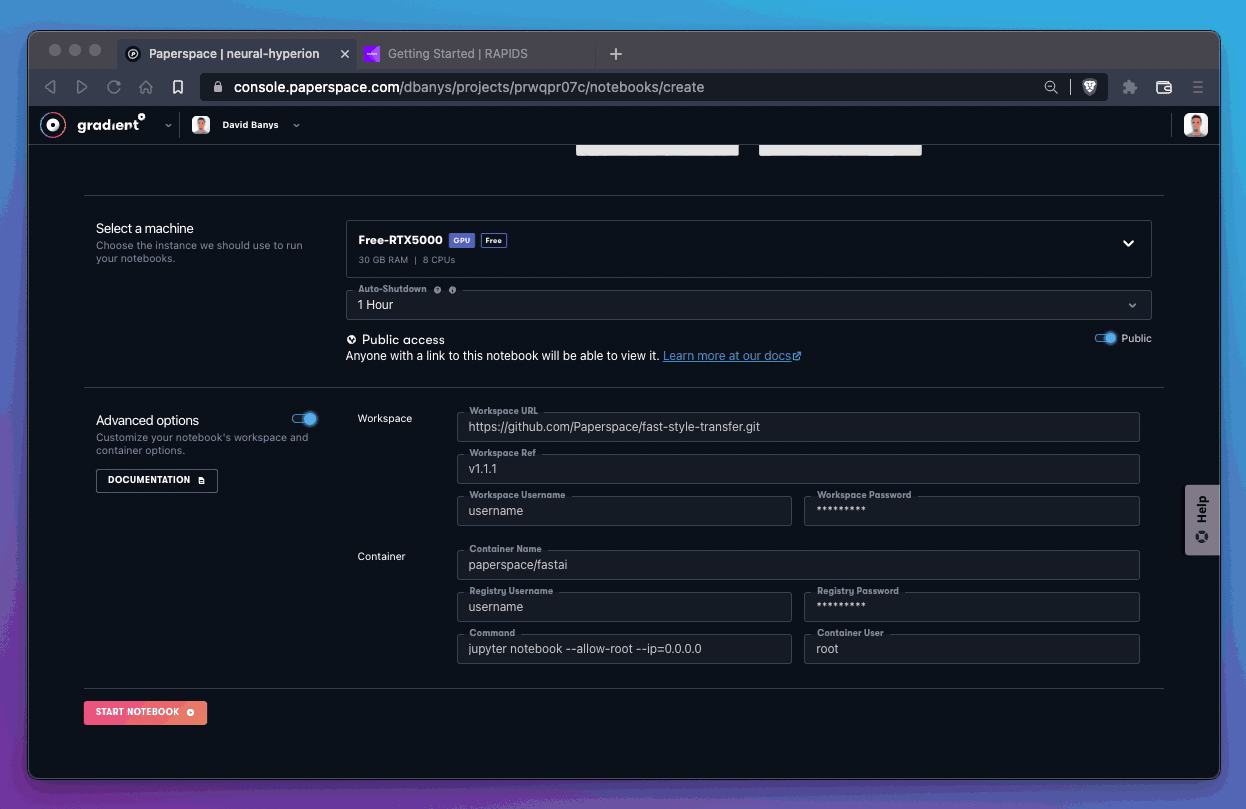Open the Auto-Shutdown 1 Hour dropdown

click(x=748, y=305)
